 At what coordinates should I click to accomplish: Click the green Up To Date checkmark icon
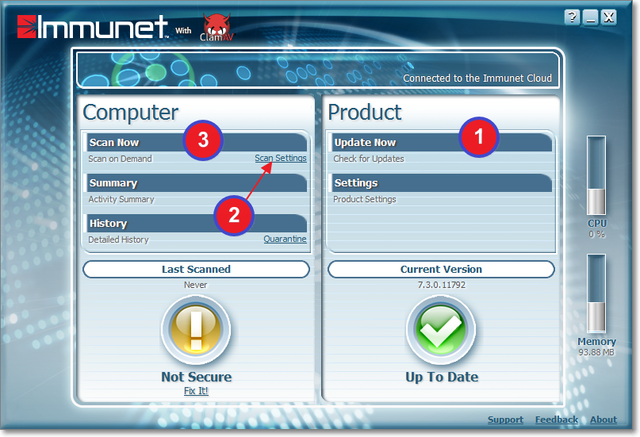tap(440, 330)
